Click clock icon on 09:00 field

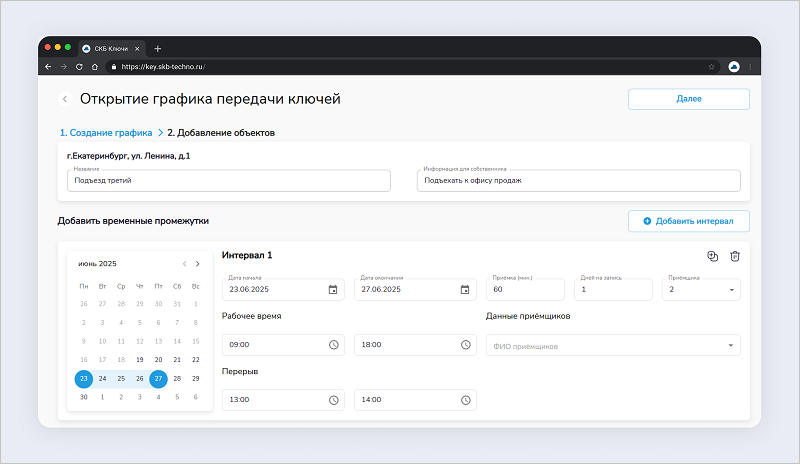point(333,345)
